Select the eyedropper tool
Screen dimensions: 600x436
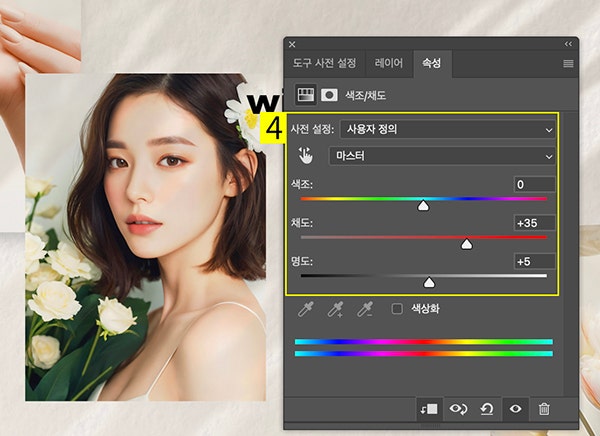[x=306, y=309]
